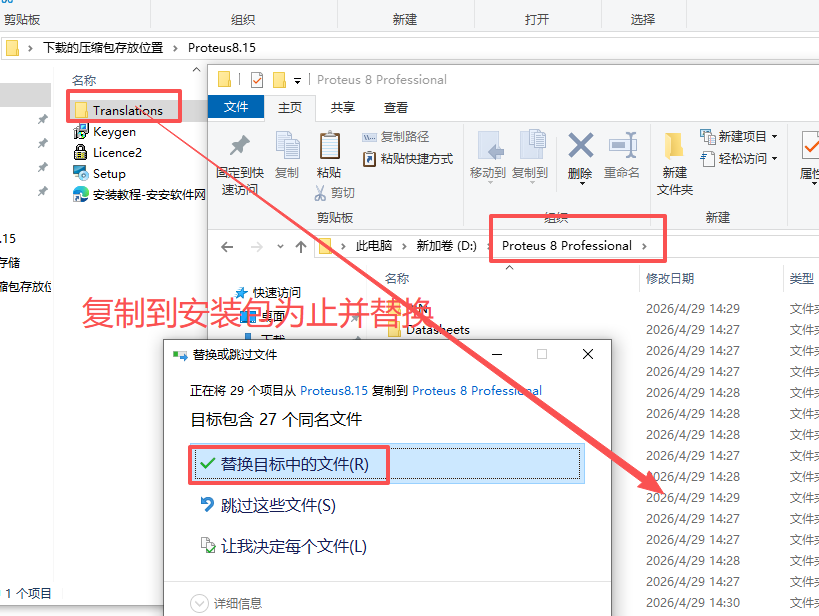Expand chevron after Proteus 8 Professional breadcrumb
Viewport: 819px width, 616px height.
[x=645, y=246]
